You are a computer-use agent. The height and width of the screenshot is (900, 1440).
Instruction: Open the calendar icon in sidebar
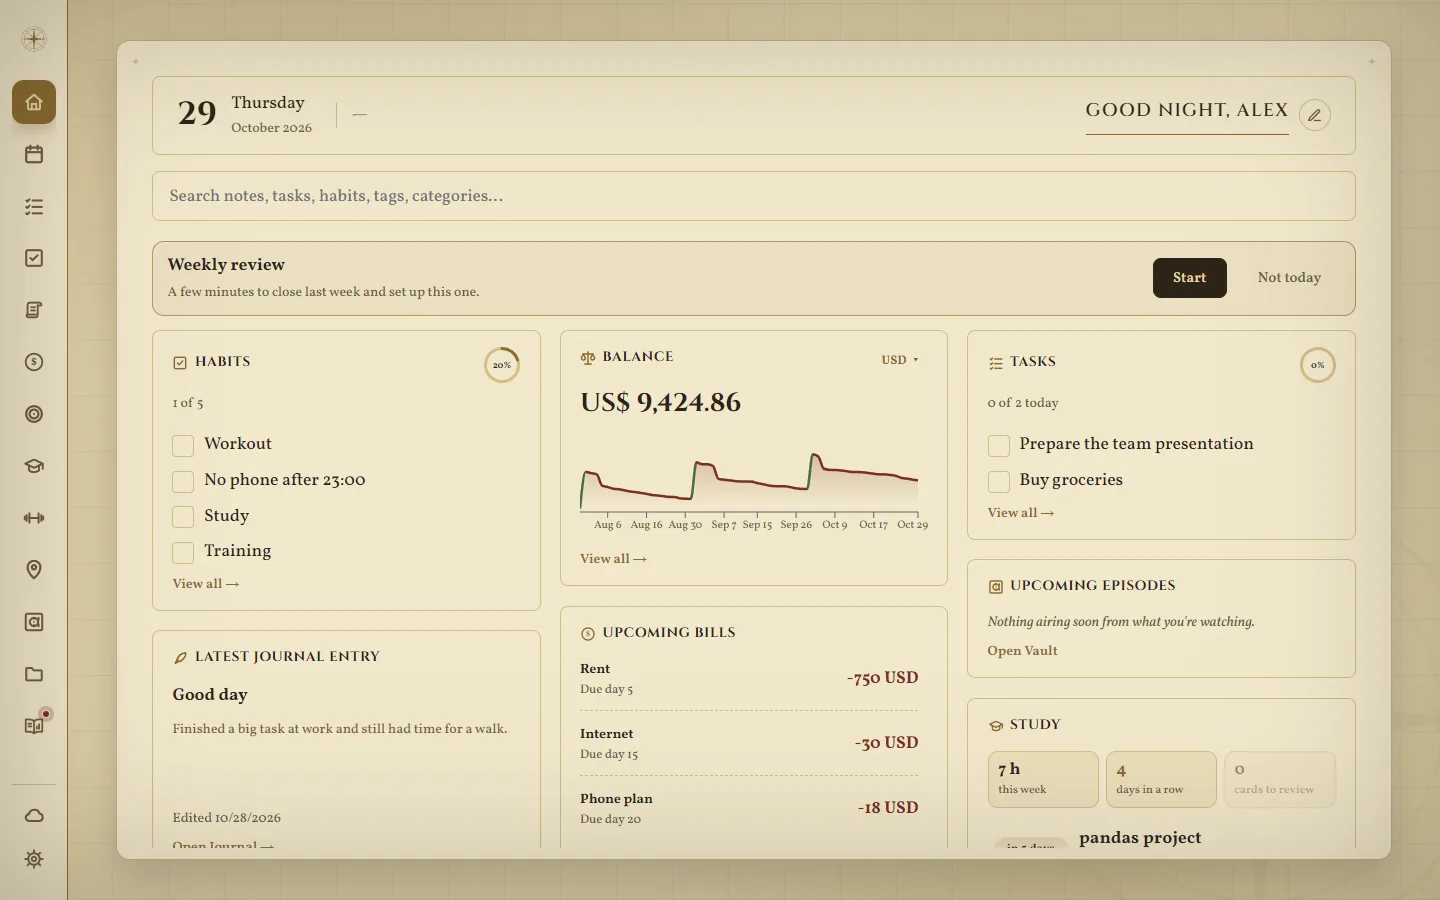(34, 154)
